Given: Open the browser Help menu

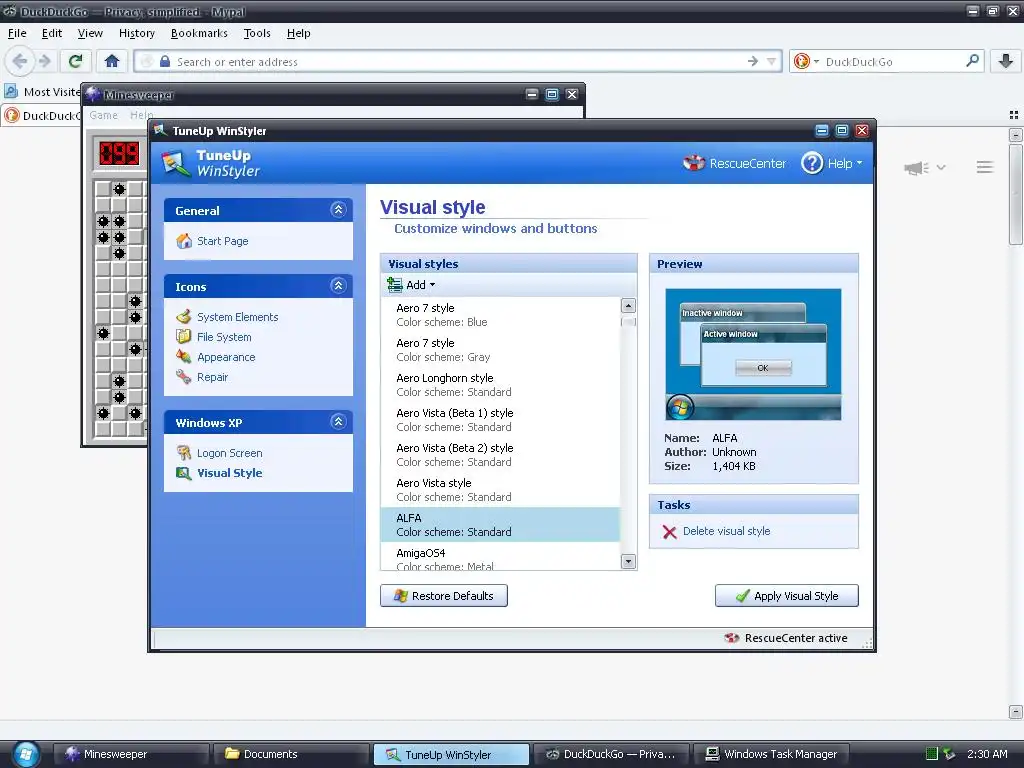Looking at the screenshot, I should (x=298, y=33).
